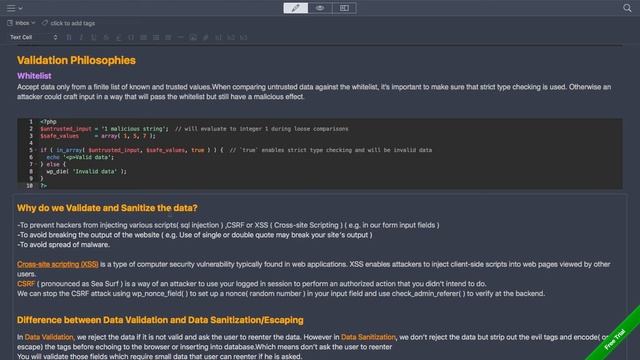
Task: Apply strikethrough formatting
Action: [x=106, y=38]
